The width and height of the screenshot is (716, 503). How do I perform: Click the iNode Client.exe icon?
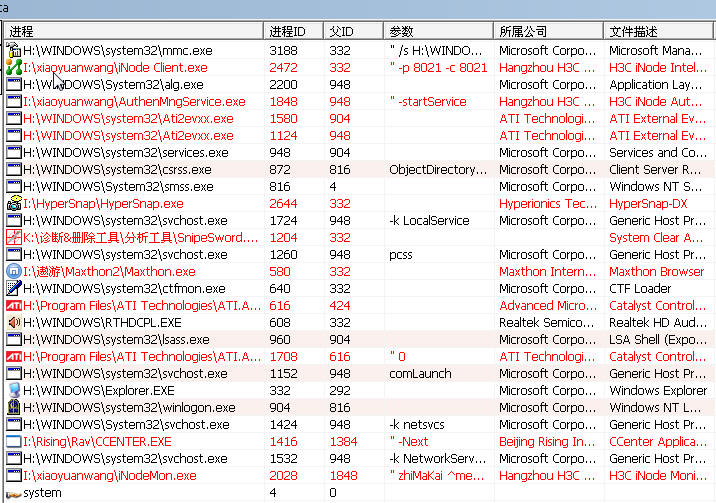[x=14, y=68]
